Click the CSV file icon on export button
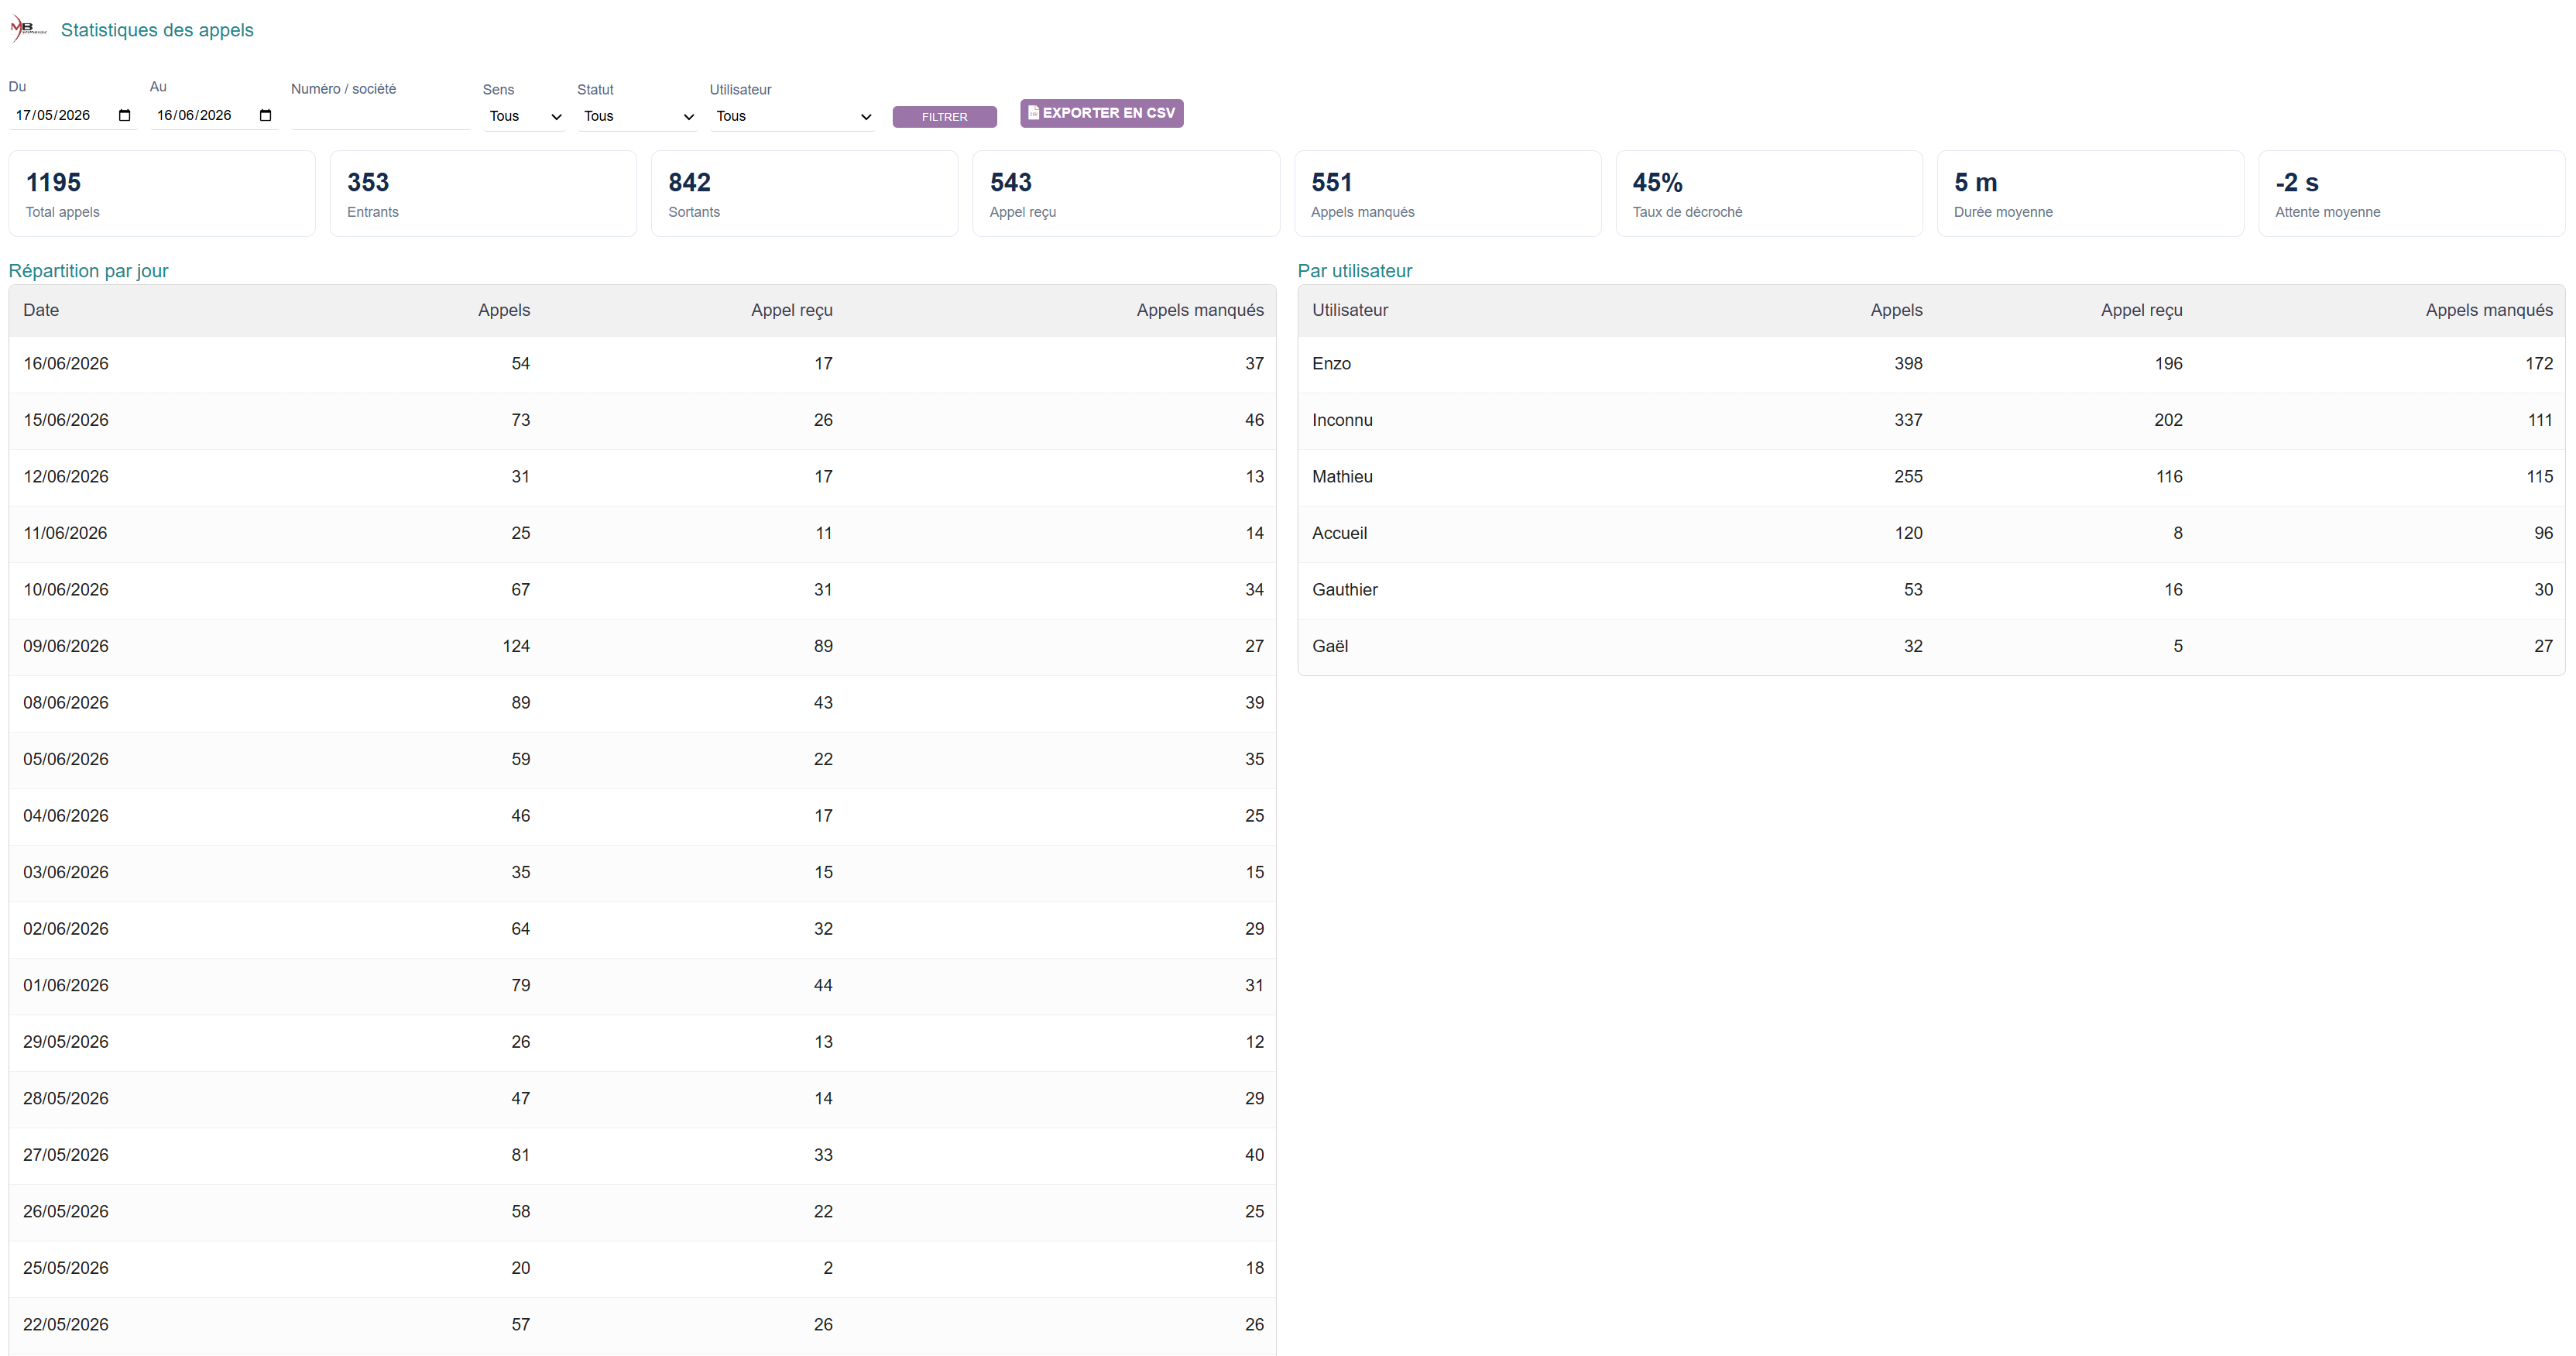The width and height of the screenshot is (2576, 1356). coord(1033,113)
